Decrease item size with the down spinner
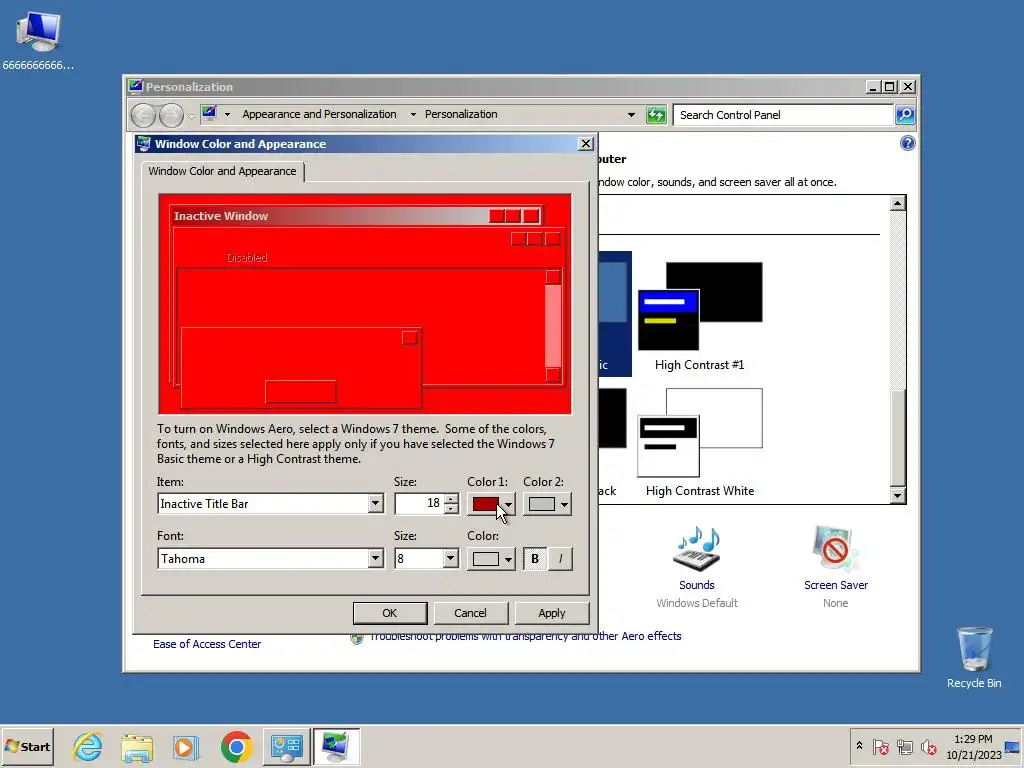This screenshot has width=1024, height=768. (451, 509)
